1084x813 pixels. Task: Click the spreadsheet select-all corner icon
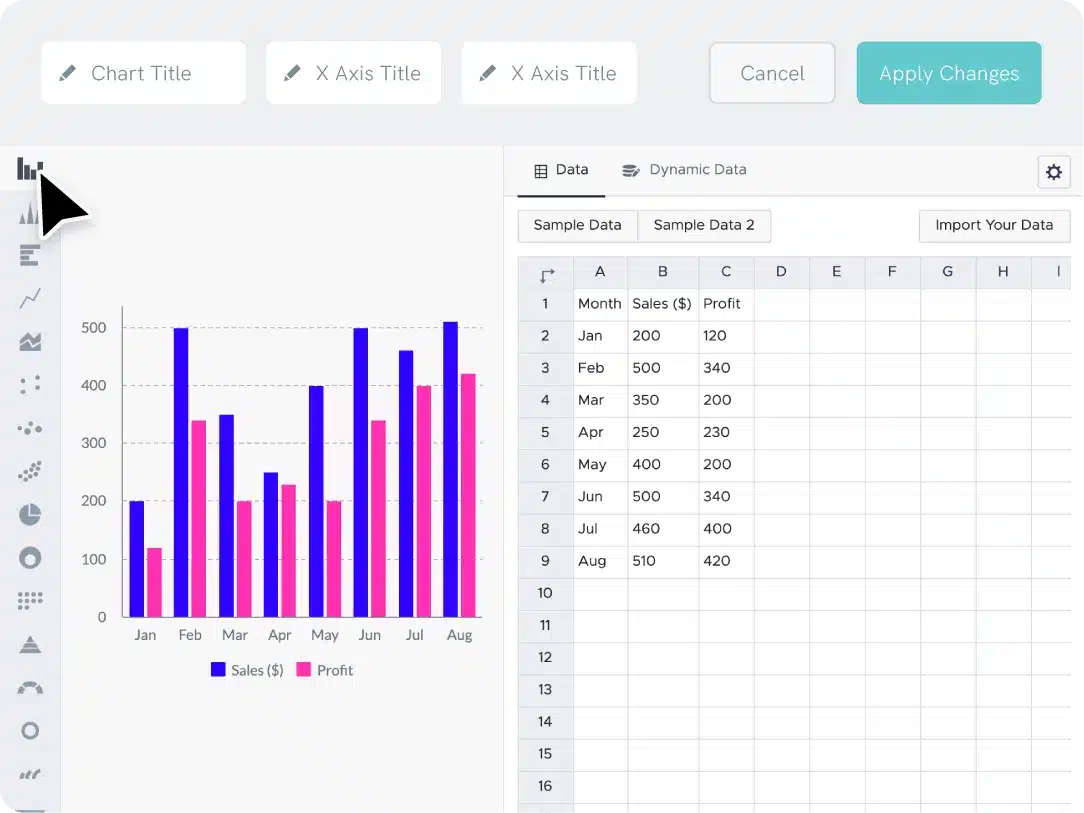click(547, 275)
